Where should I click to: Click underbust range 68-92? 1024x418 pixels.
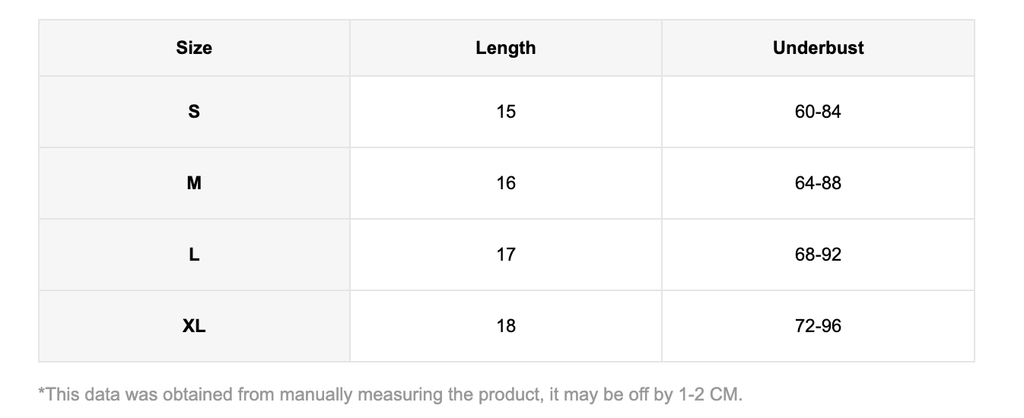point(818,255)
